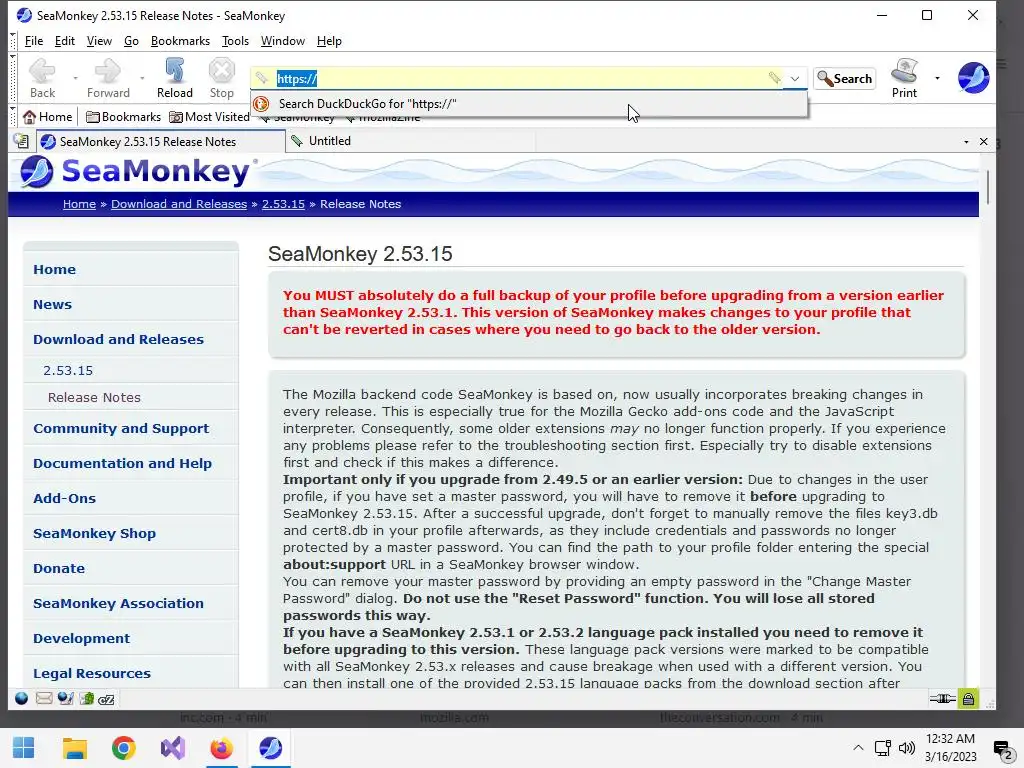Screen dimensions: 1024x768
Task: Close the current tab with the tab bar X
Action: click(984, 142)
